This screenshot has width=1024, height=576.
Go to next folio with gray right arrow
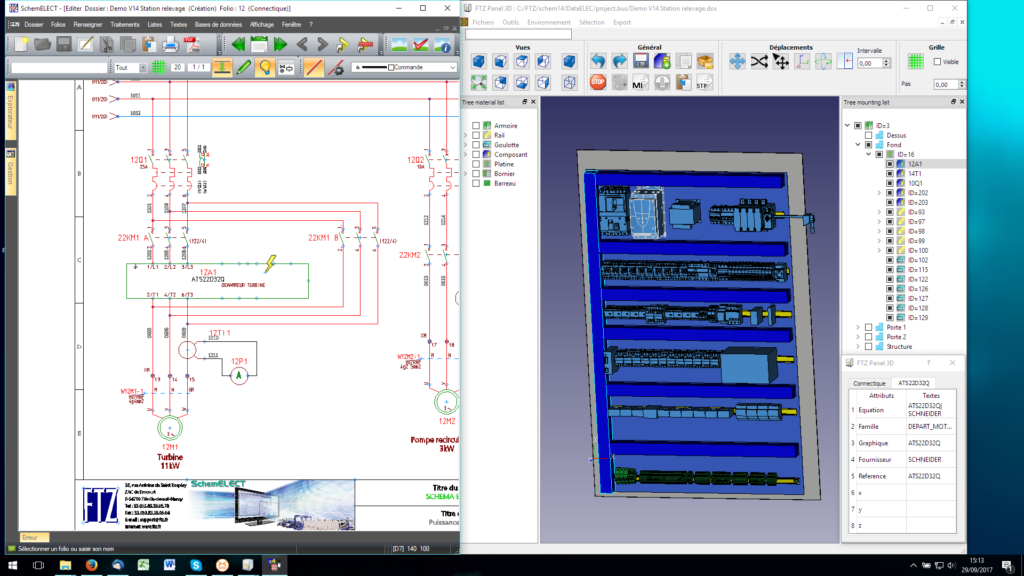[x=323, y=44]
